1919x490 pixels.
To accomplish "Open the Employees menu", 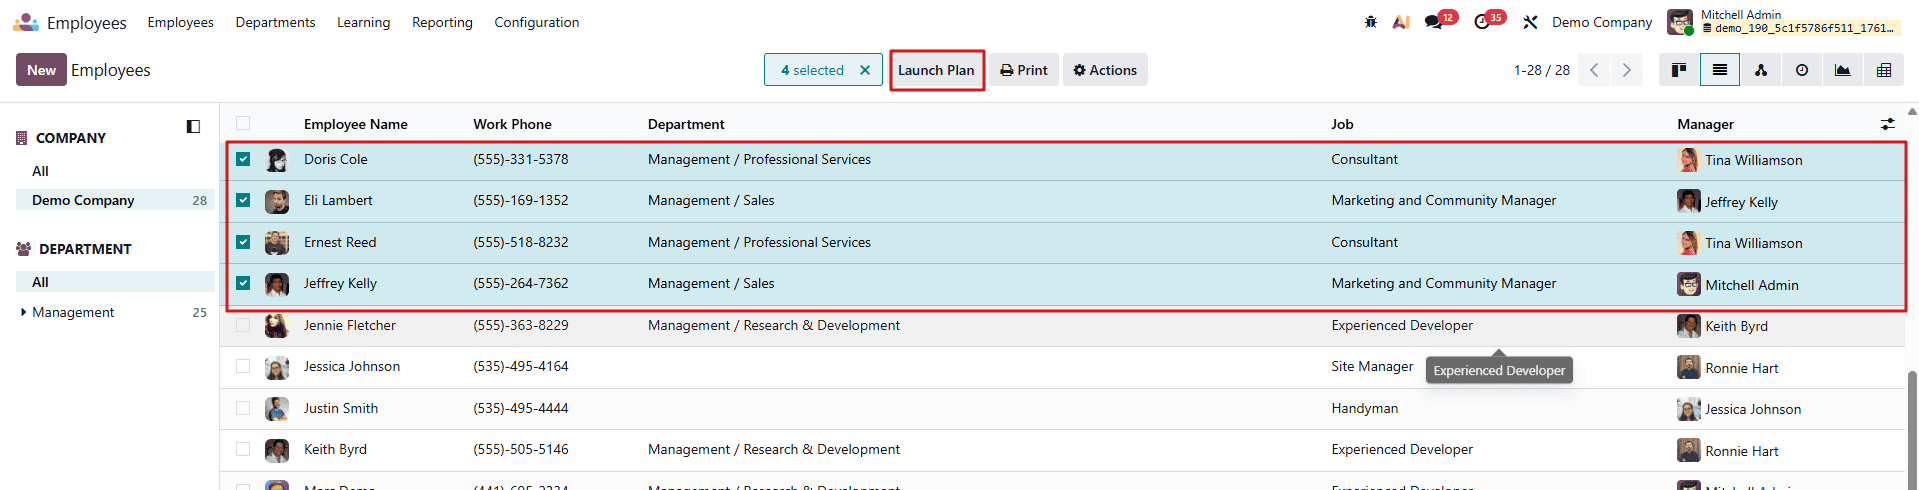I will (x=180, y=22).
